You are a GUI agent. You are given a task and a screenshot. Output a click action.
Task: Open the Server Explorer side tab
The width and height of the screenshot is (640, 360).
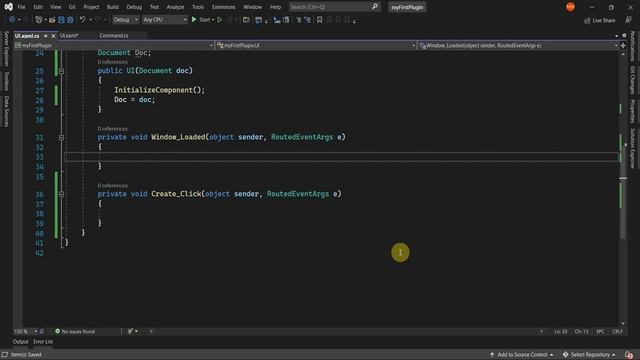[x=6, y=48]
